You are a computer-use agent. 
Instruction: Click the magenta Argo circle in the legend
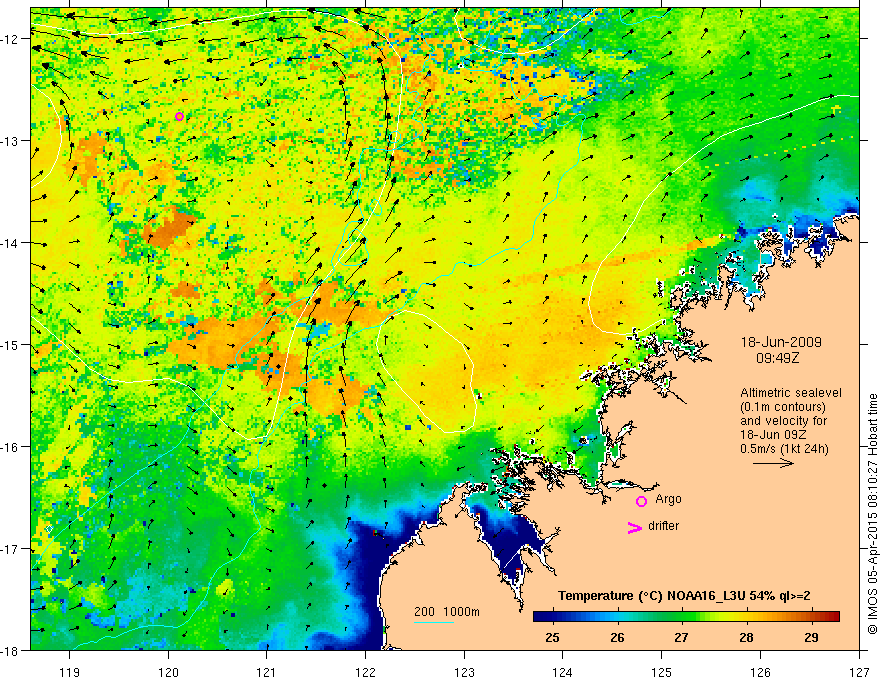tap(641, 501)
